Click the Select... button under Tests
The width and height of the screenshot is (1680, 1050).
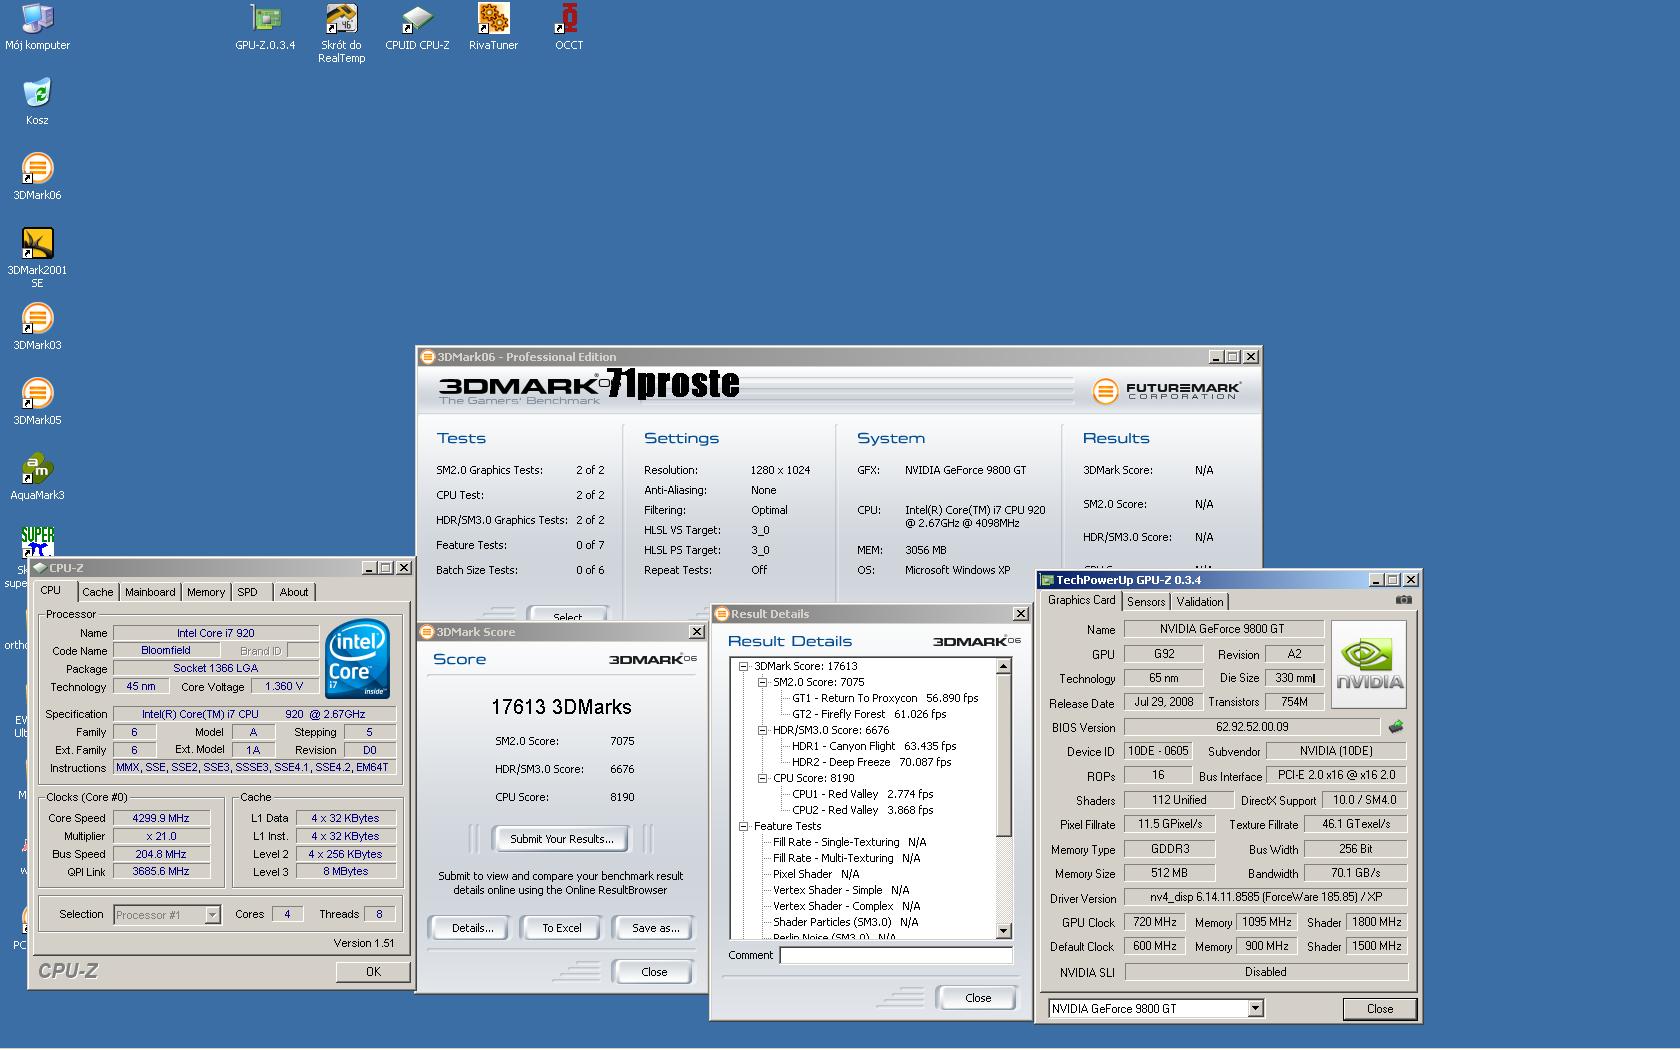[568, 616]
